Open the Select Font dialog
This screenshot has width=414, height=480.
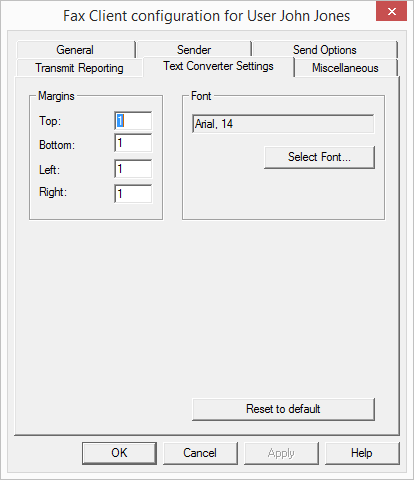pyautogui.click(x=319, y=157)
